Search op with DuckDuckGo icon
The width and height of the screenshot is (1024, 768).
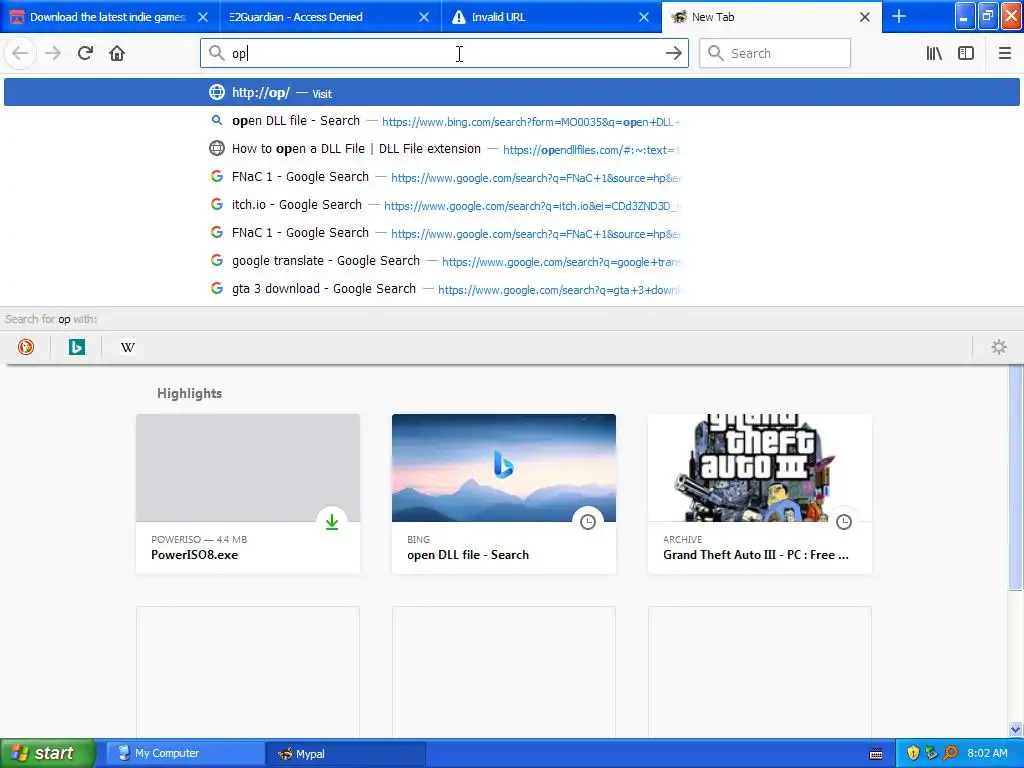(x=26, y=347)
